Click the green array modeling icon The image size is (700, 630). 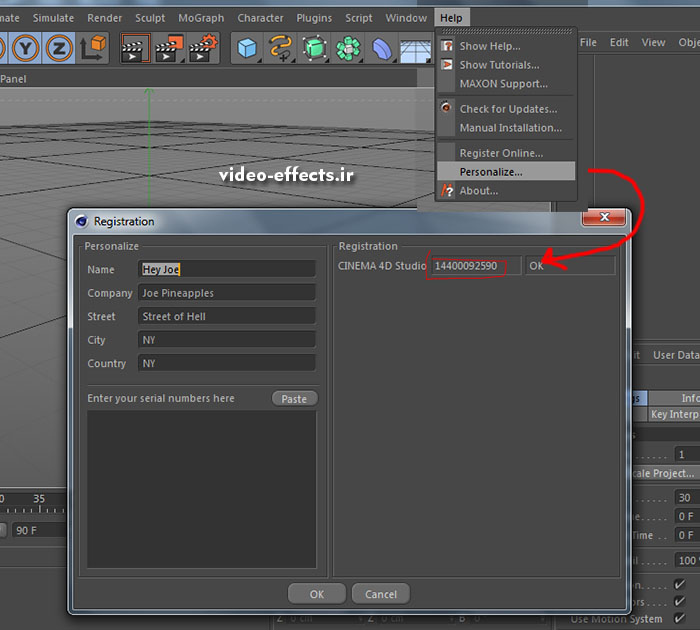pyautogui.click(x=348, y=48)
